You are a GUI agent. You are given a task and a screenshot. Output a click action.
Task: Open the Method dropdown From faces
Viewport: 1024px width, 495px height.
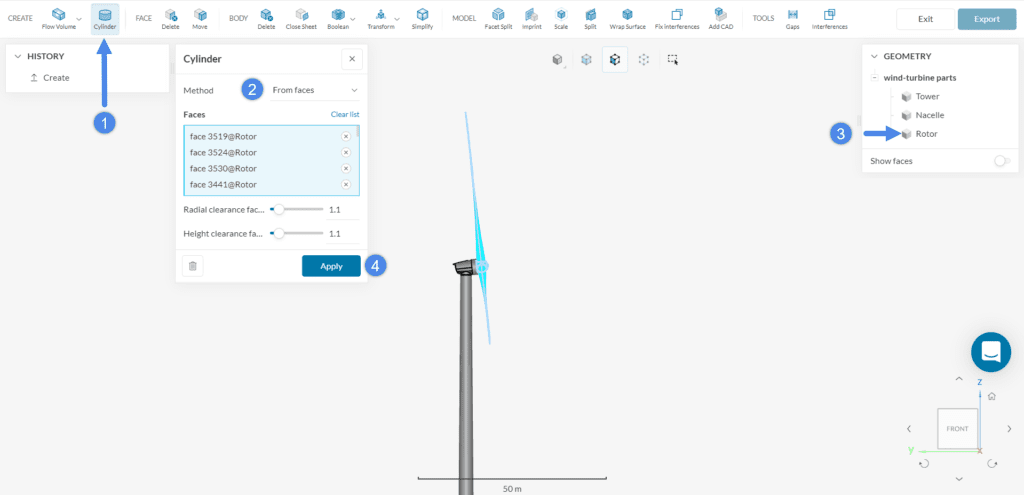point(315,90)
